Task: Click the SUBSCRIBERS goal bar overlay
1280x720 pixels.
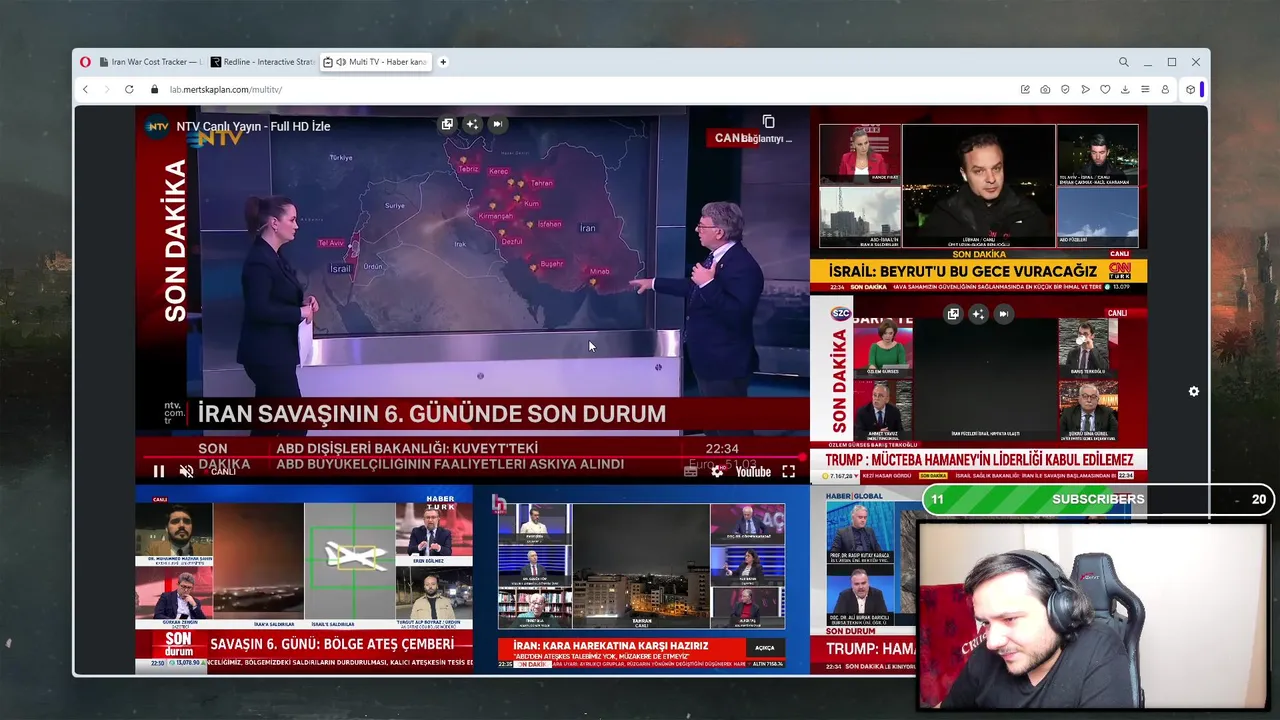Action: click(1097, 499)
